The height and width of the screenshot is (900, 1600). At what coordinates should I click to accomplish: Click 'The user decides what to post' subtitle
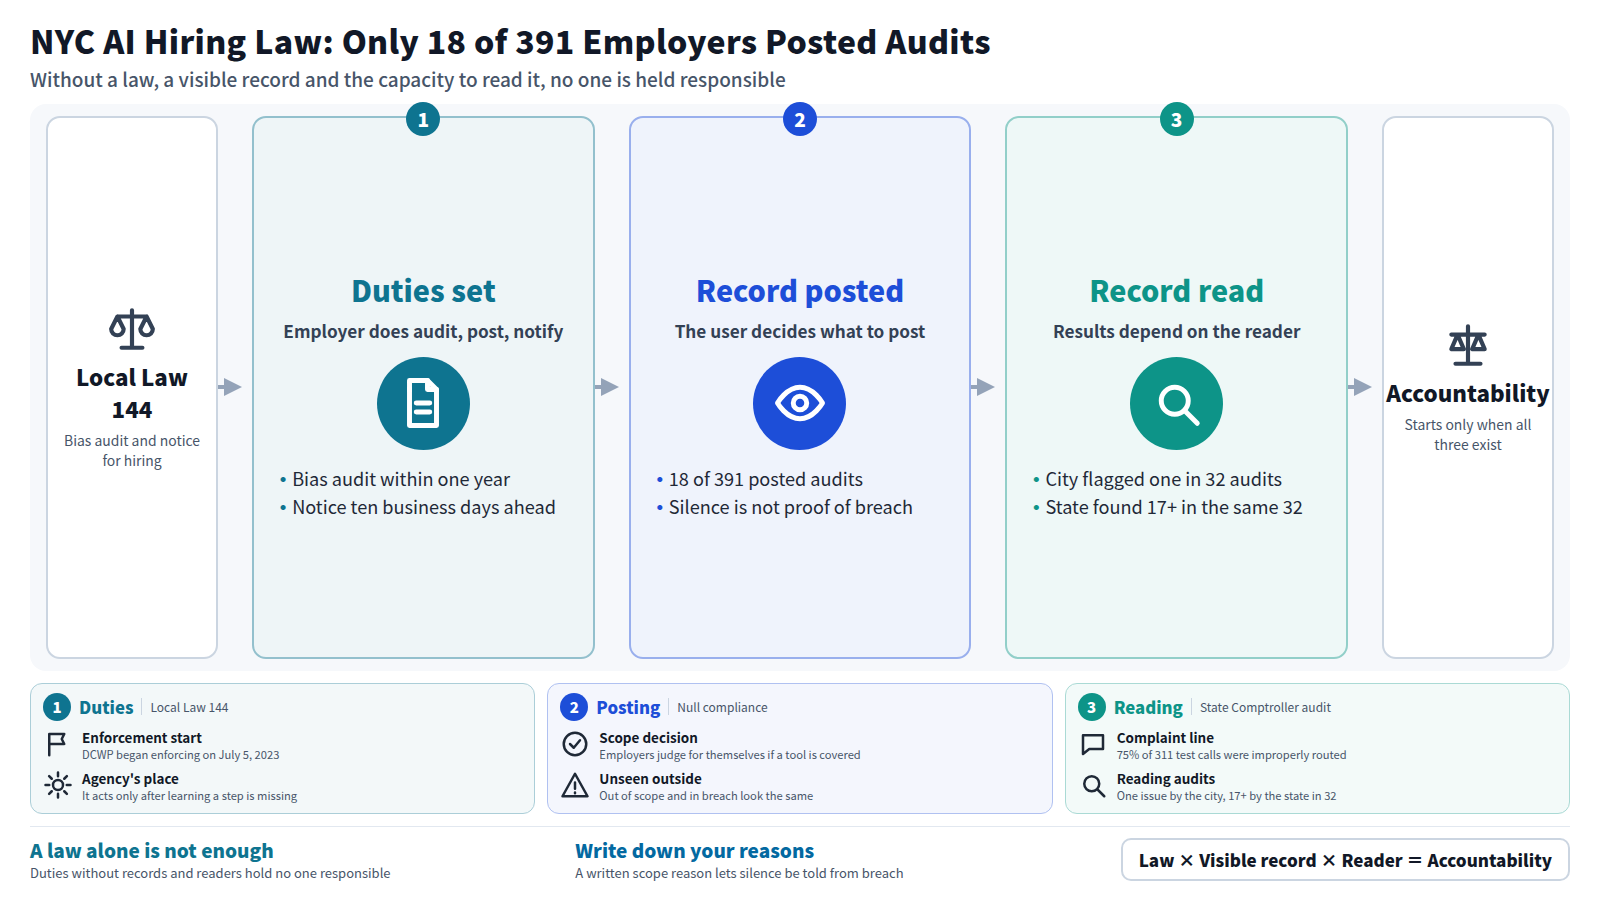point(800,332)
